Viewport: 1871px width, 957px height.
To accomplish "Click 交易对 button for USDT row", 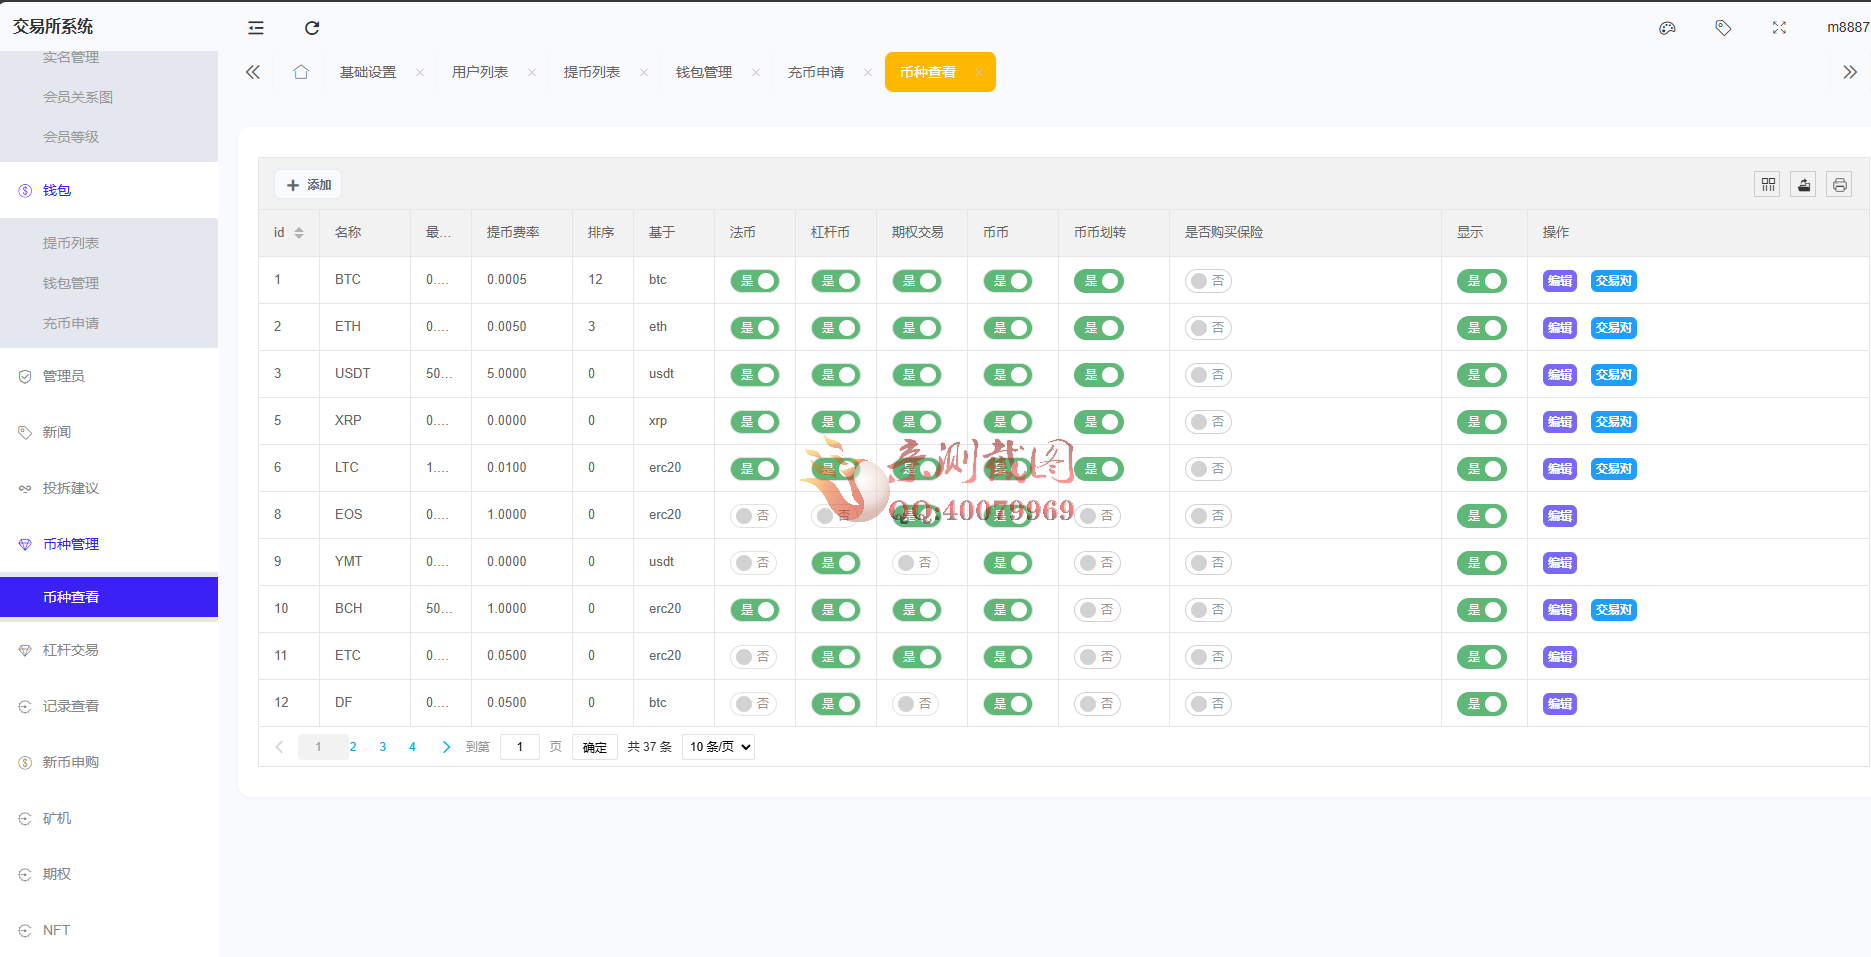I will pyautogui.click(x=1613, y=375).
